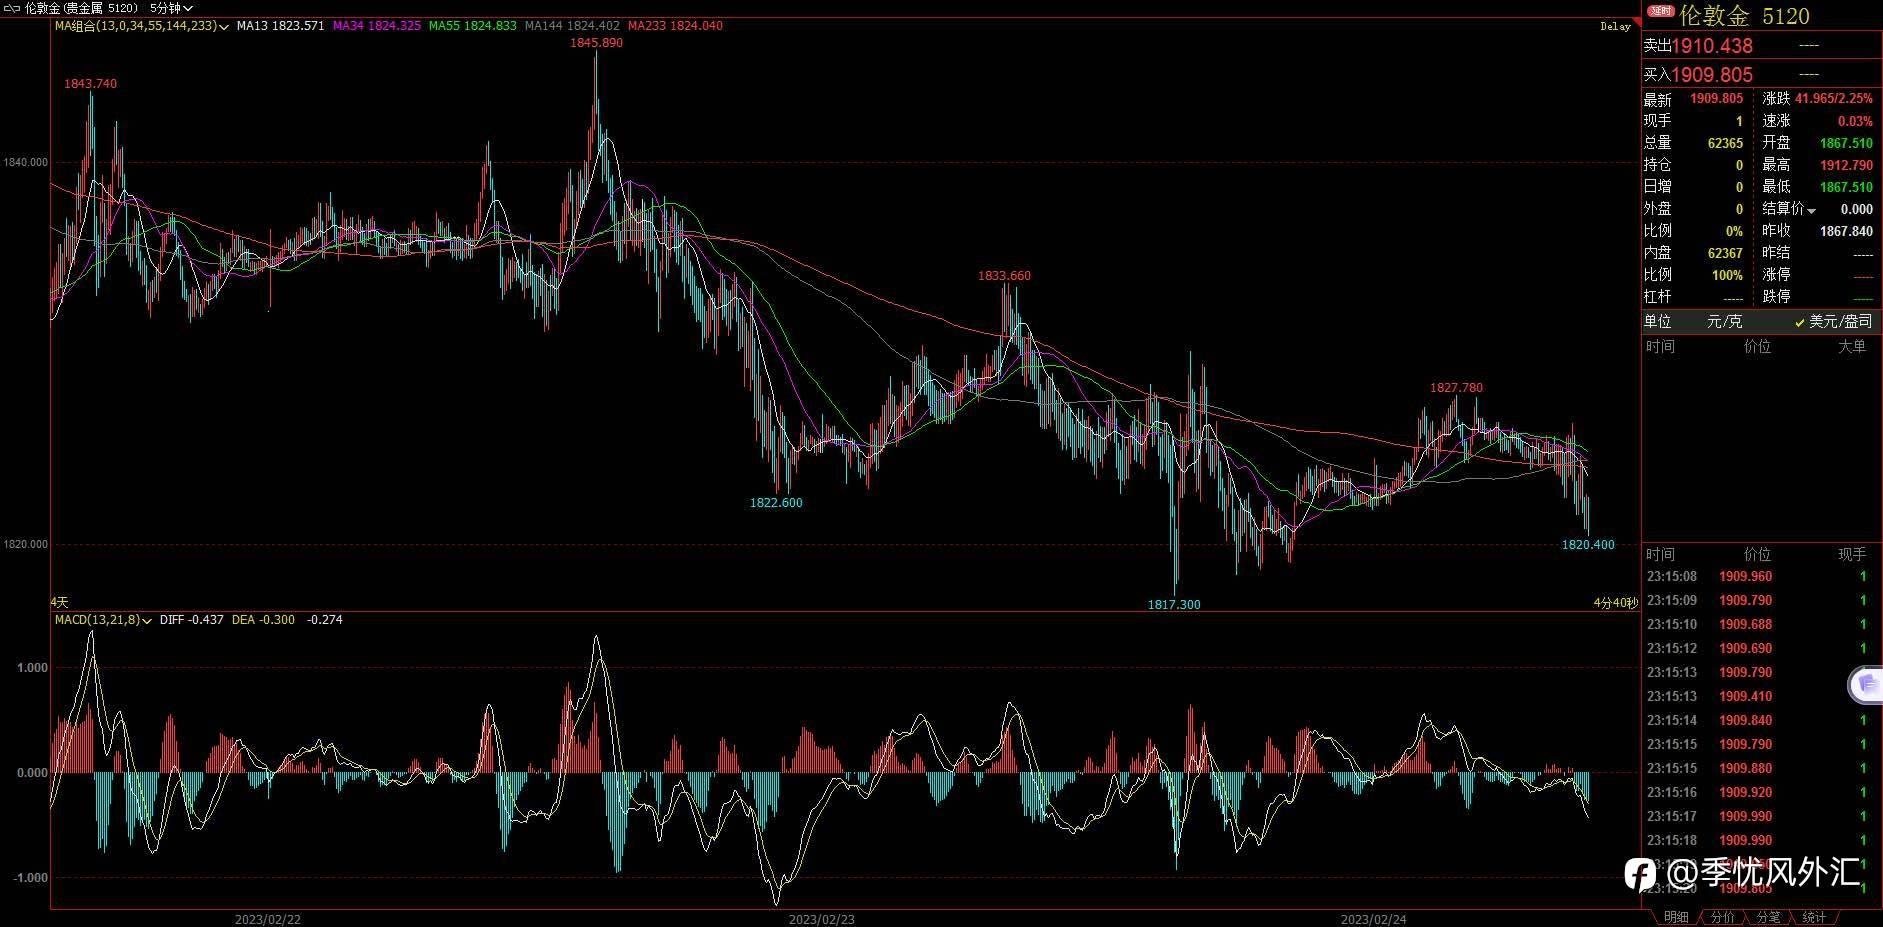This screenshot has height=927, width=1883.
Task: Click the 1827.780 peak label
Action: pos(1456,388)
